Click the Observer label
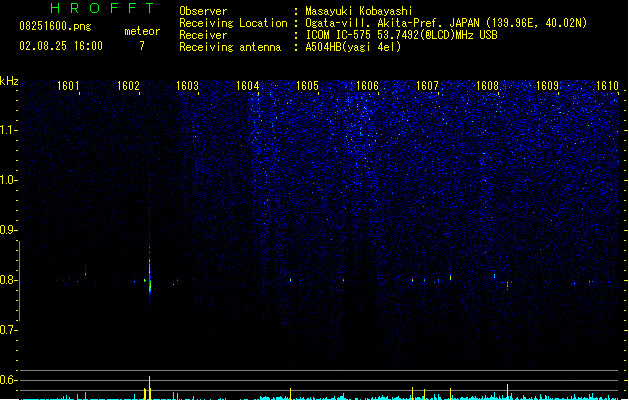The width and height of the screenshot is (629, 400). (x=203, y=11)
